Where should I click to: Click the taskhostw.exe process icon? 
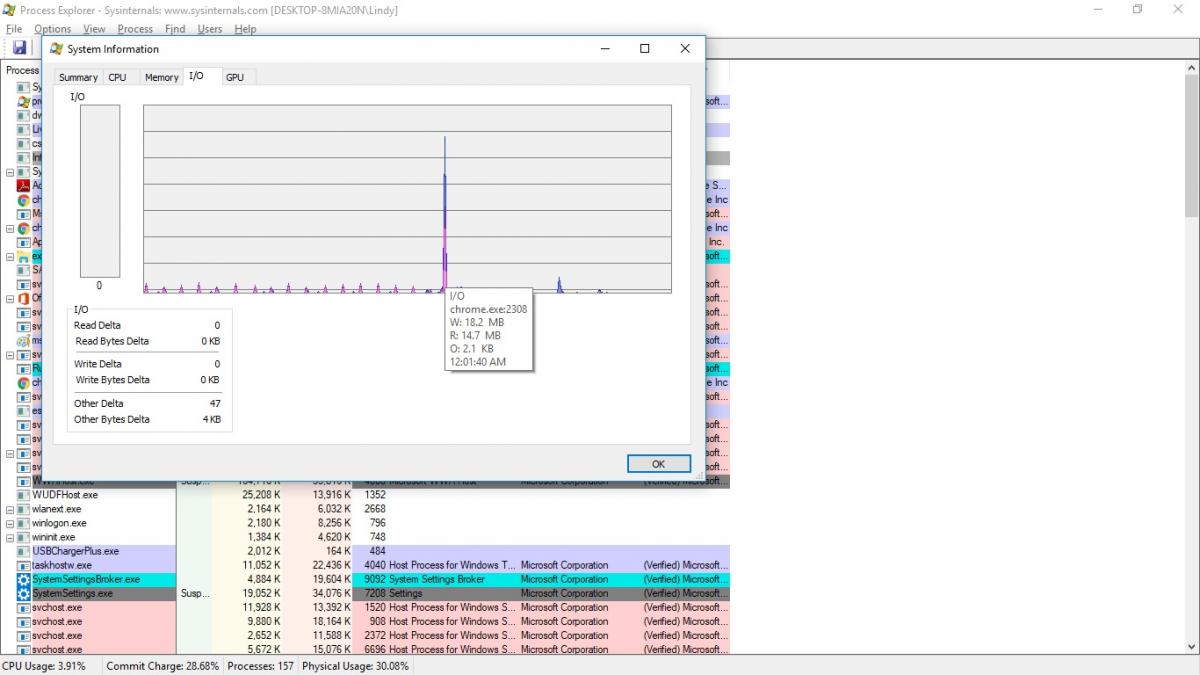coord(24,565)
